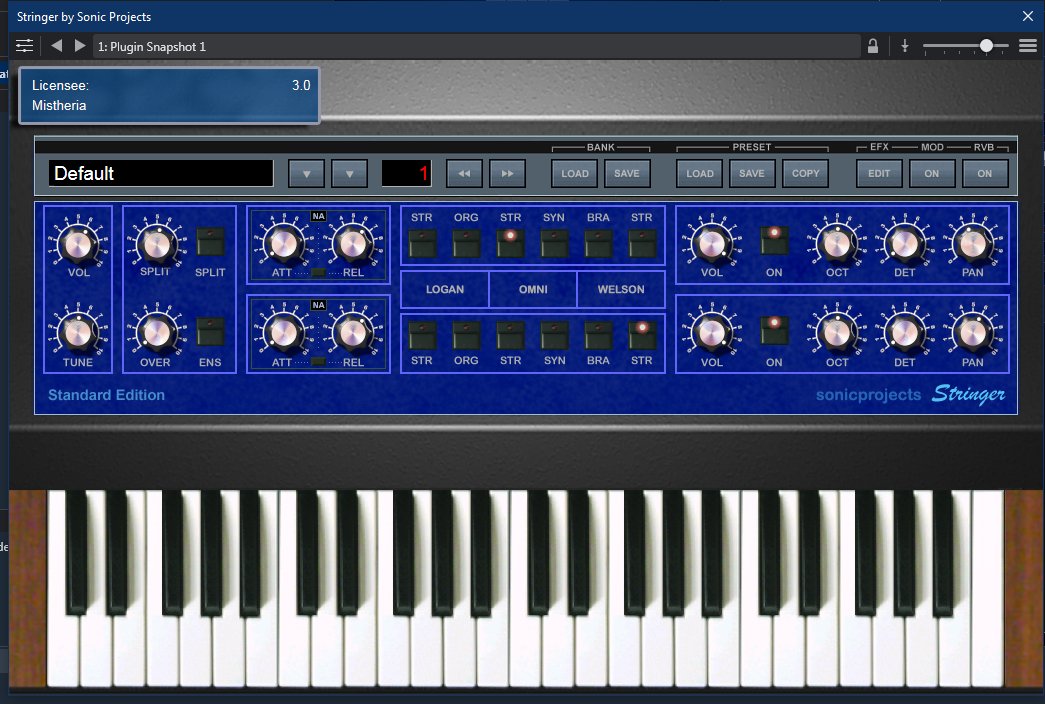
Task: Click PRESET SAVE button
Action: click(x=752, y=173)
